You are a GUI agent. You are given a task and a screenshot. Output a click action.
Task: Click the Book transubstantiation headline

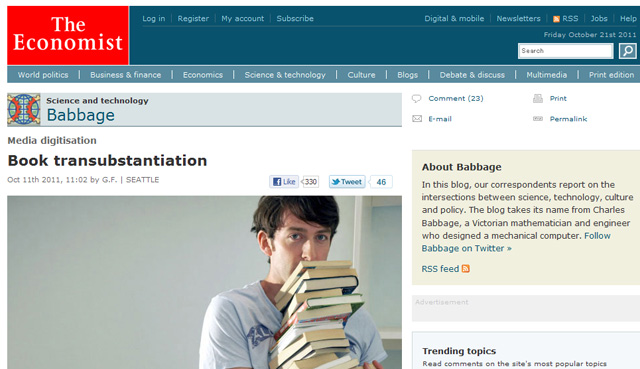(107, 160)
